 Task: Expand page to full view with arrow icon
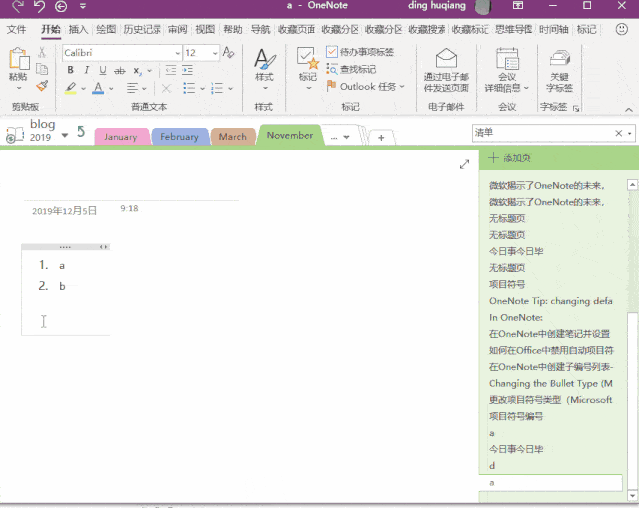pos(464,164)
